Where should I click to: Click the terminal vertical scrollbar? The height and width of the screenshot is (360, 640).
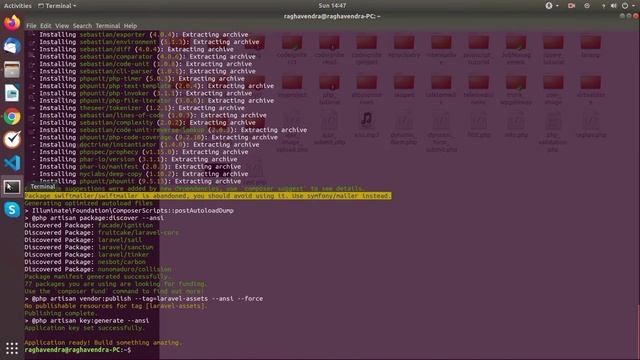coord(638,331)
